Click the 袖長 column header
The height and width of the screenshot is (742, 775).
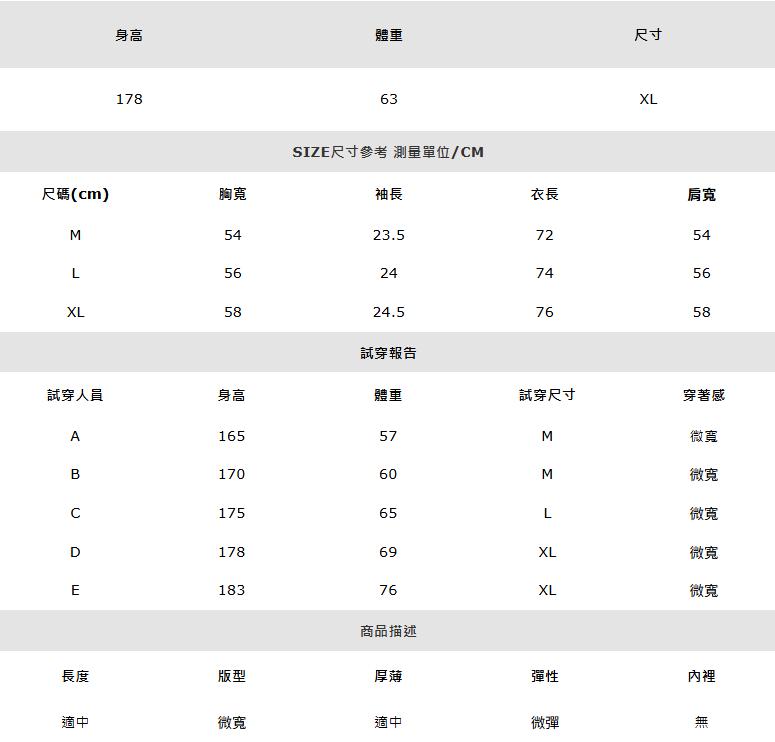388,194
